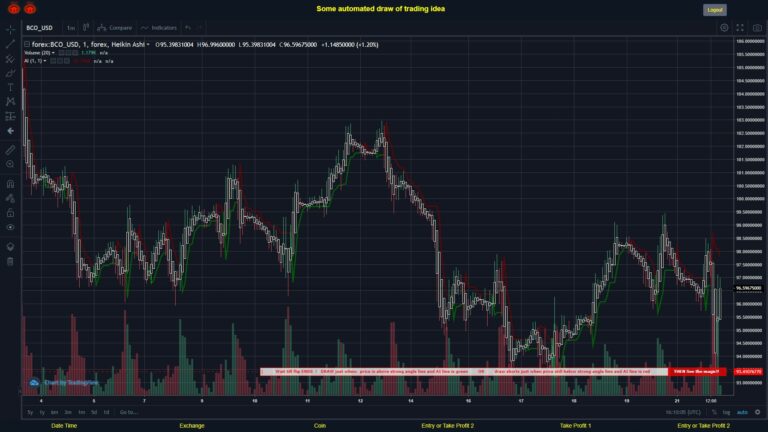Click the Take Profit 1 column header
Viewport: 768px width, 432px height.
point(576,426)
